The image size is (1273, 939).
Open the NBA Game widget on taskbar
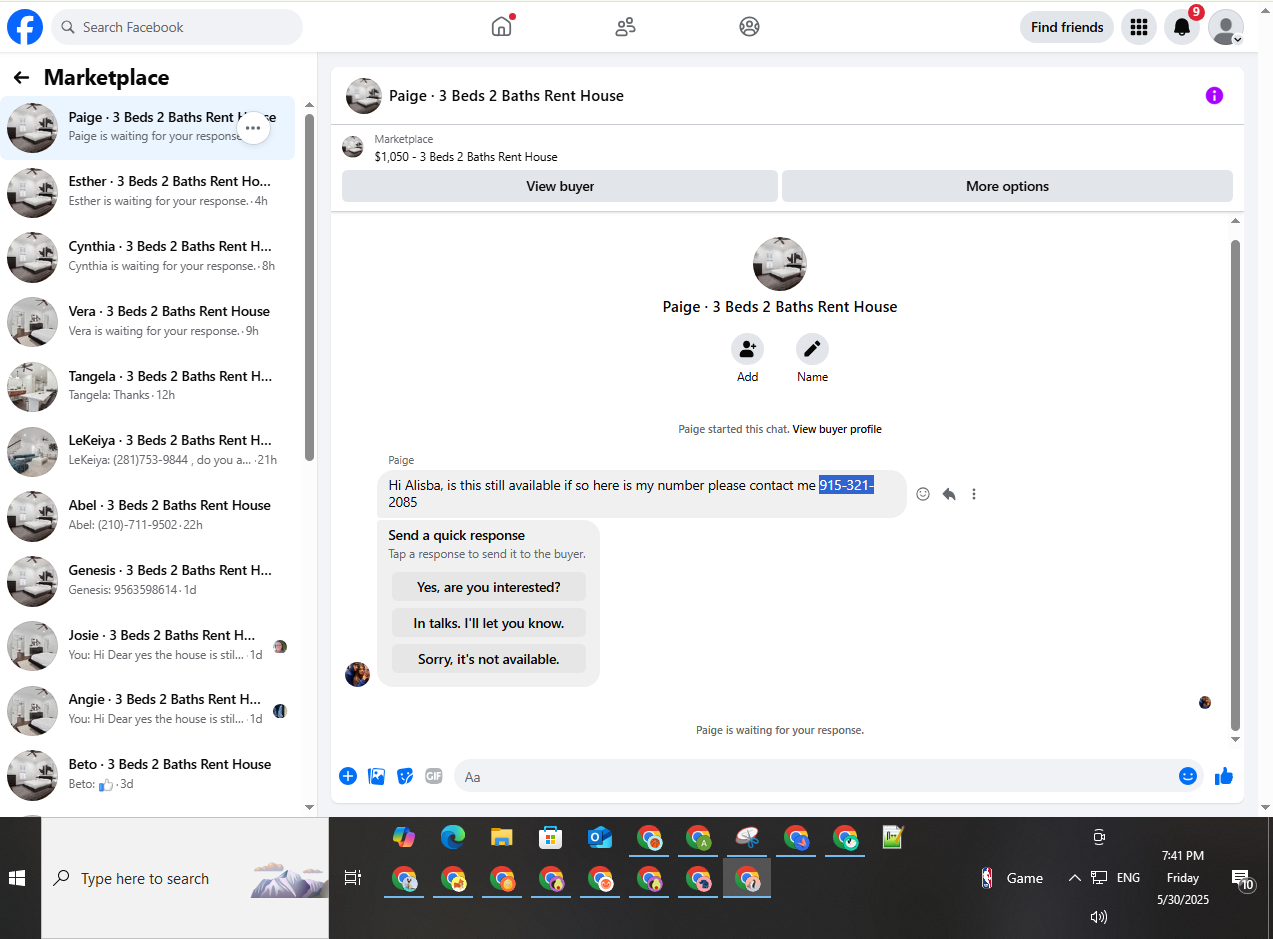pos(1011,878)
